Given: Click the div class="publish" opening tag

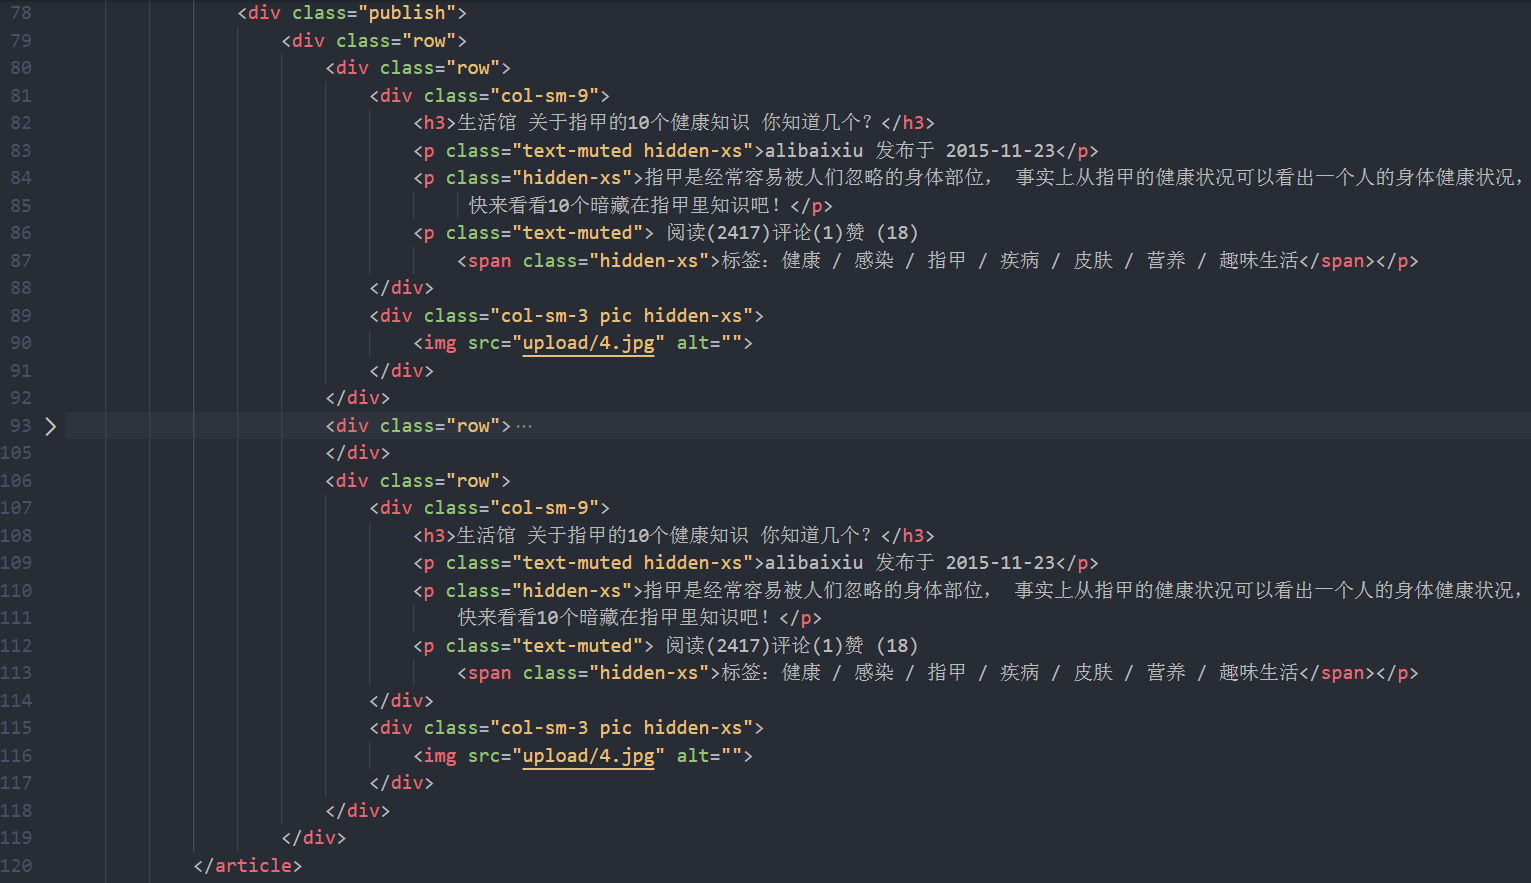Looking at the screenshot, I should point(352,13).
